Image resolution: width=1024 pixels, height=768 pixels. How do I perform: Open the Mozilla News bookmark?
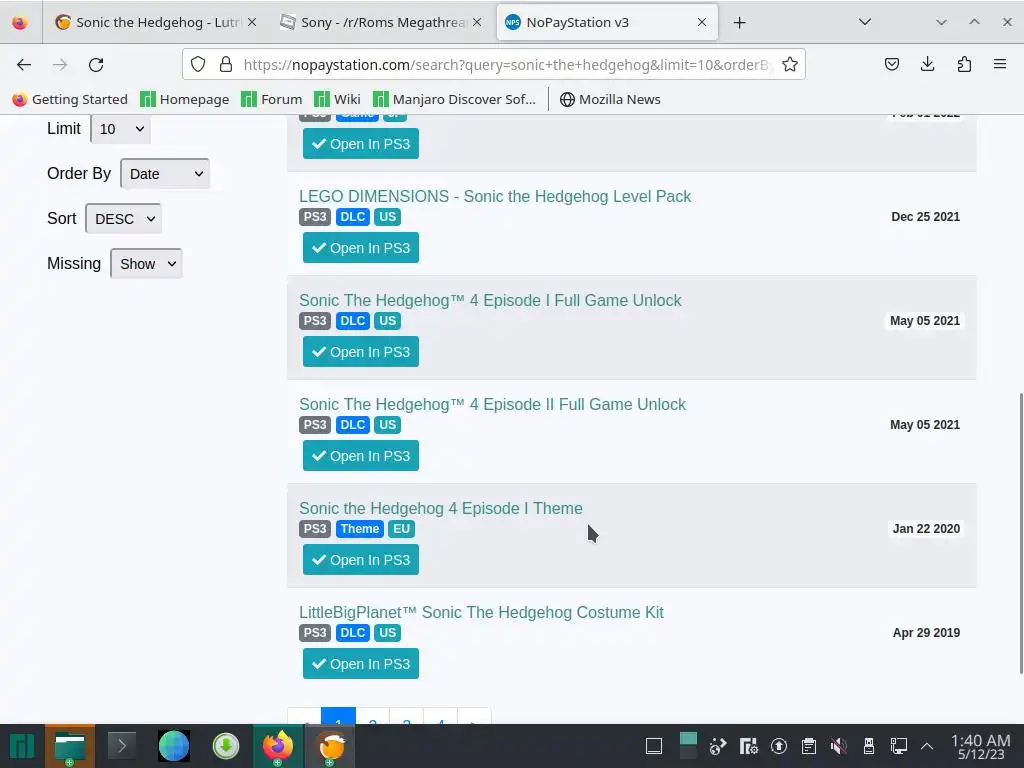[x=610, y=99]
